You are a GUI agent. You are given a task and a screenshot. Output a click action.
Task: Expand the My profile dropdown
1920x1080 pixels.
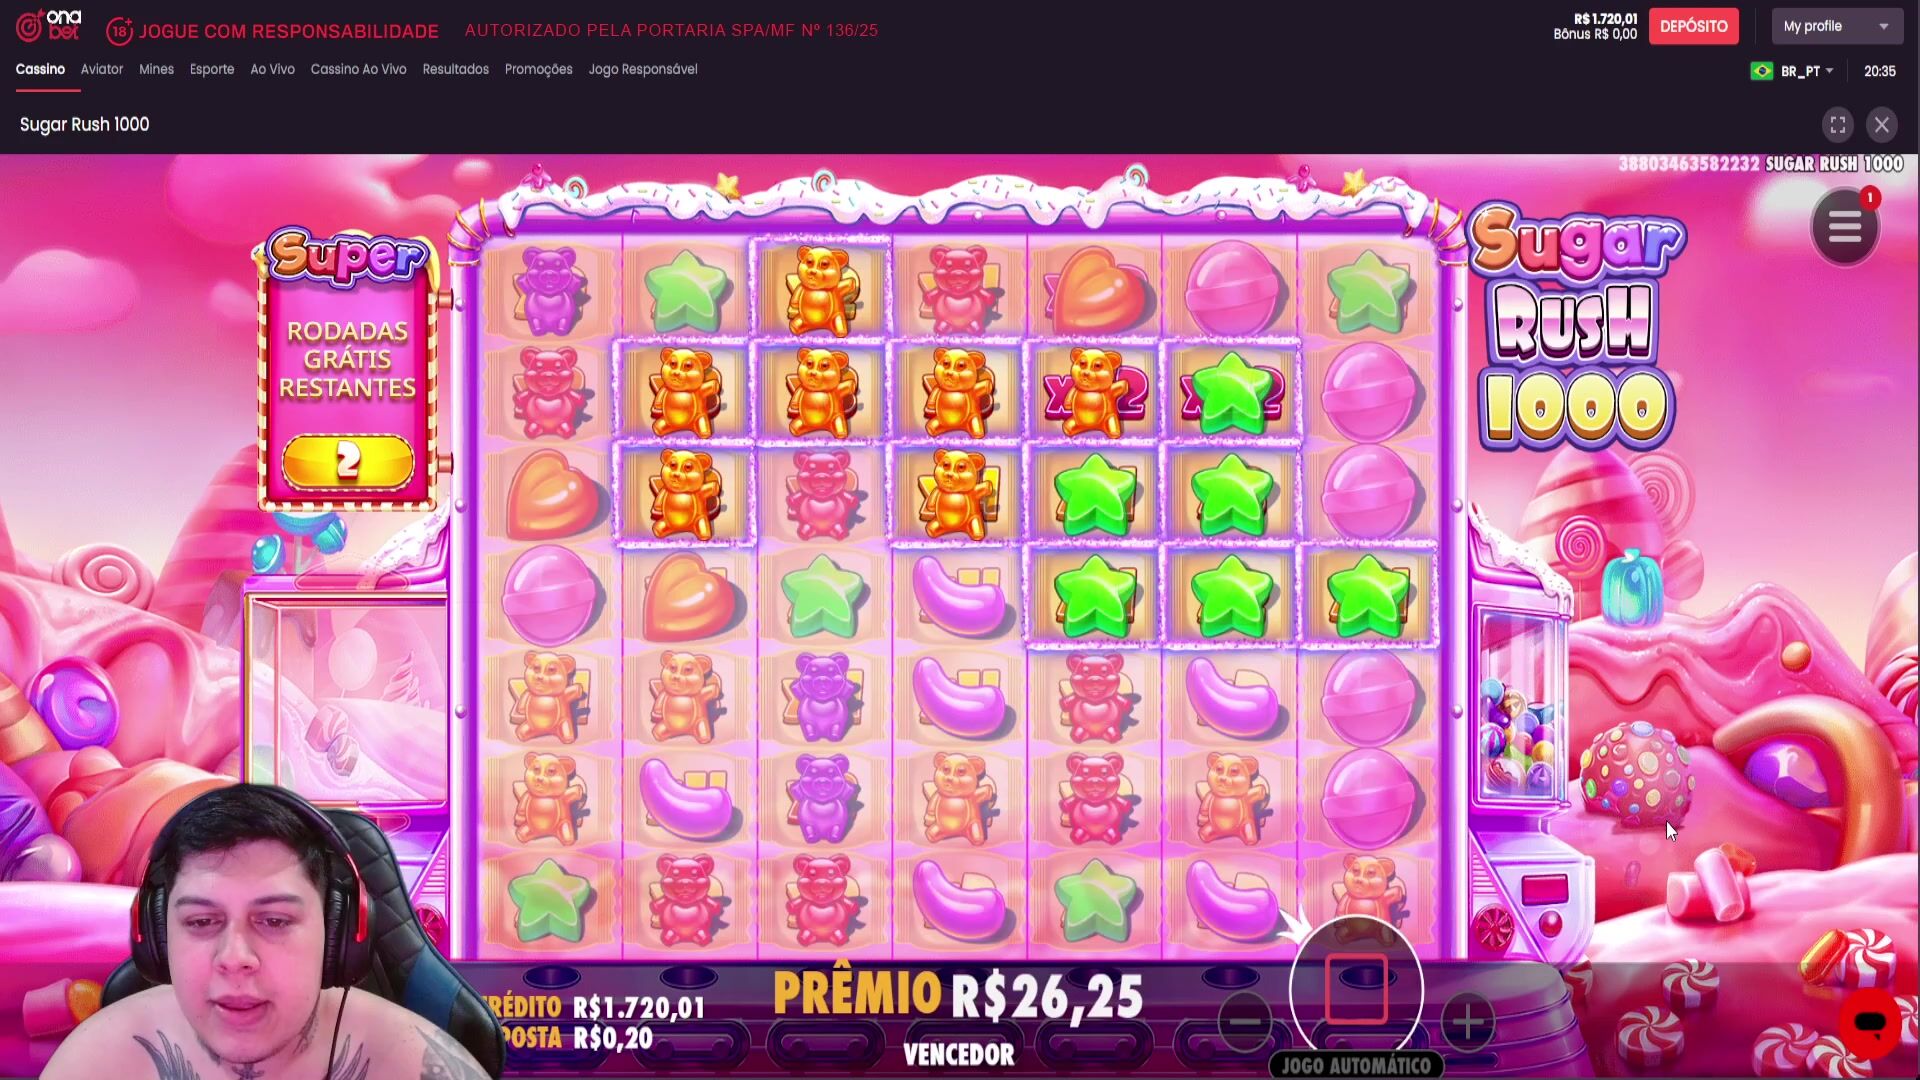[1837, 26]
